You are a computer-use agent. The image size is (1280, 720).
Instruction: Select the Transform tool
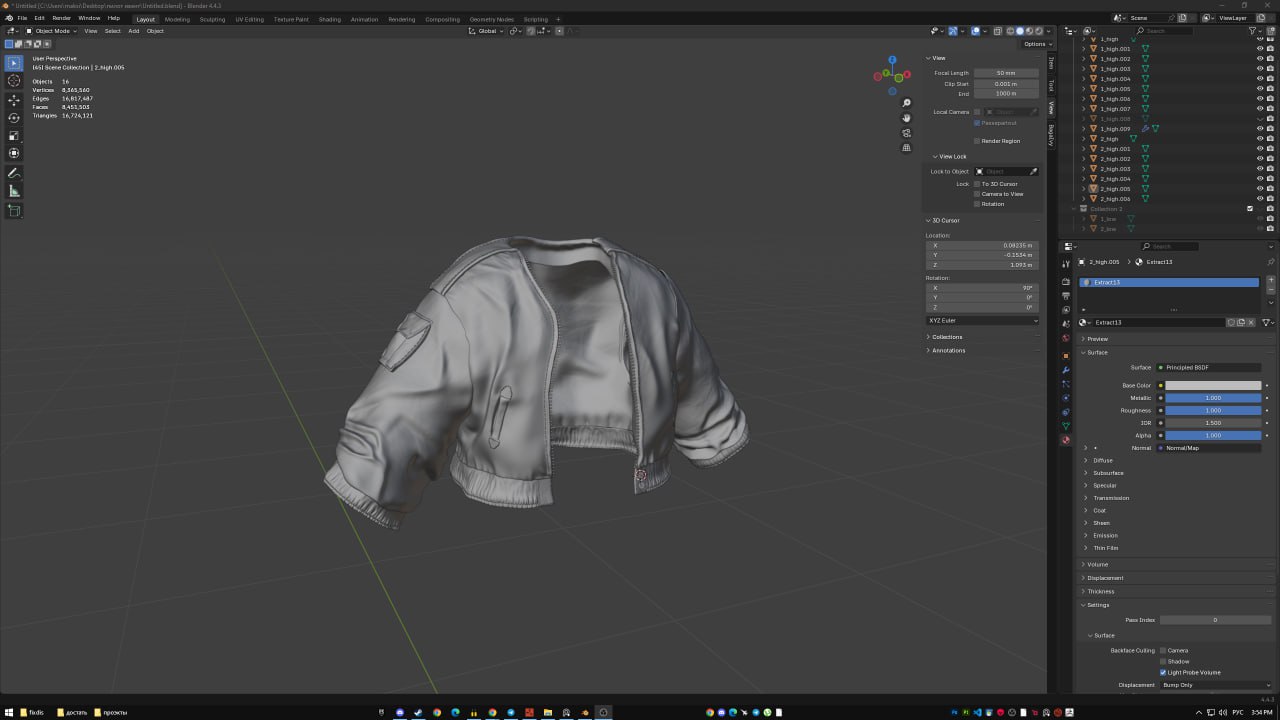[14, 153]
